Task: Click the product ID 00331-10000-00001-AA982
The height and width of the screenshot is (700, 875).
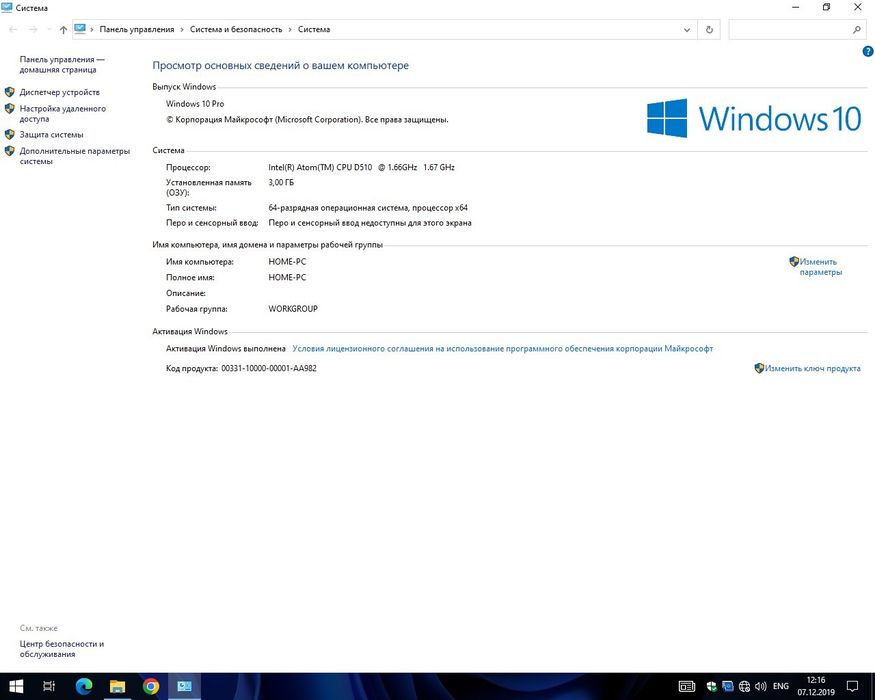Action: click(x=269, y=368)
